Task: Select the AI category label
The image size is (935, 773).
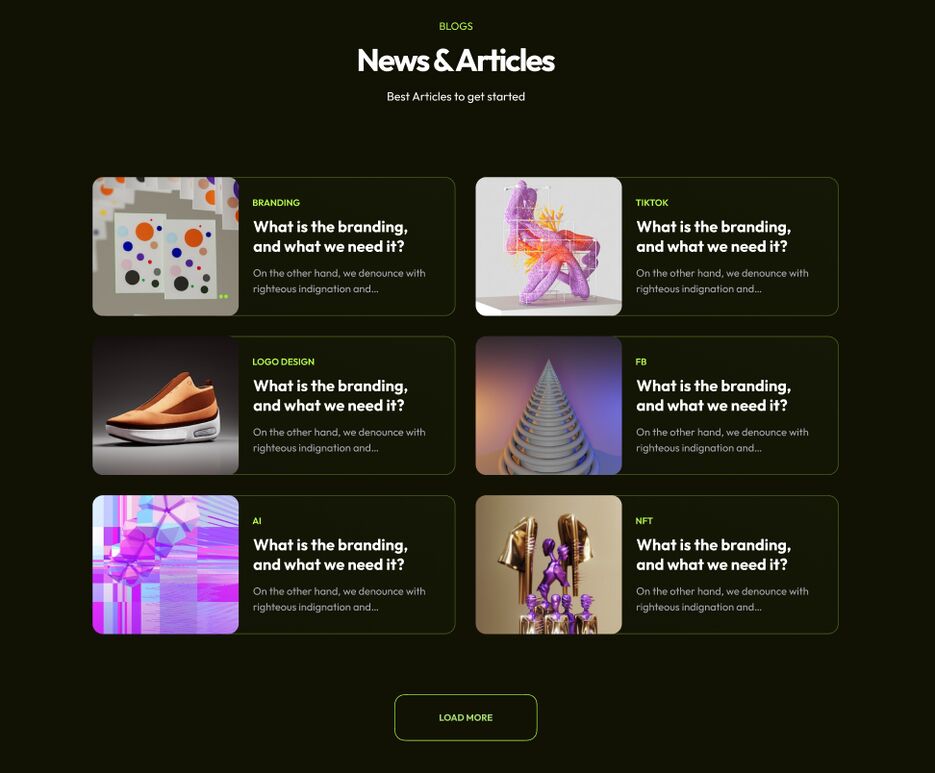Action: click(257, 521)
